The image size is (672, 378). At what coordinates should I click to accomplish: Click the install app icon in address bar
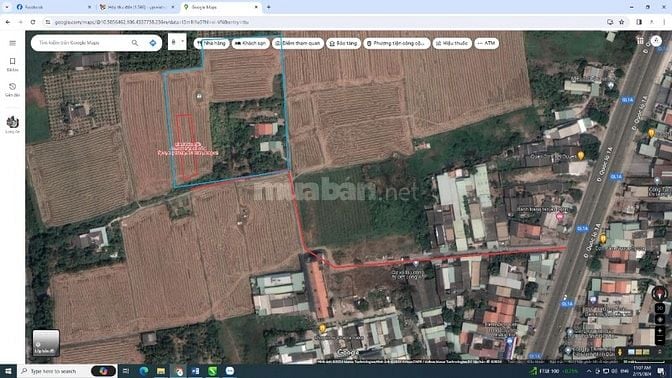click(x=610, y=22)
